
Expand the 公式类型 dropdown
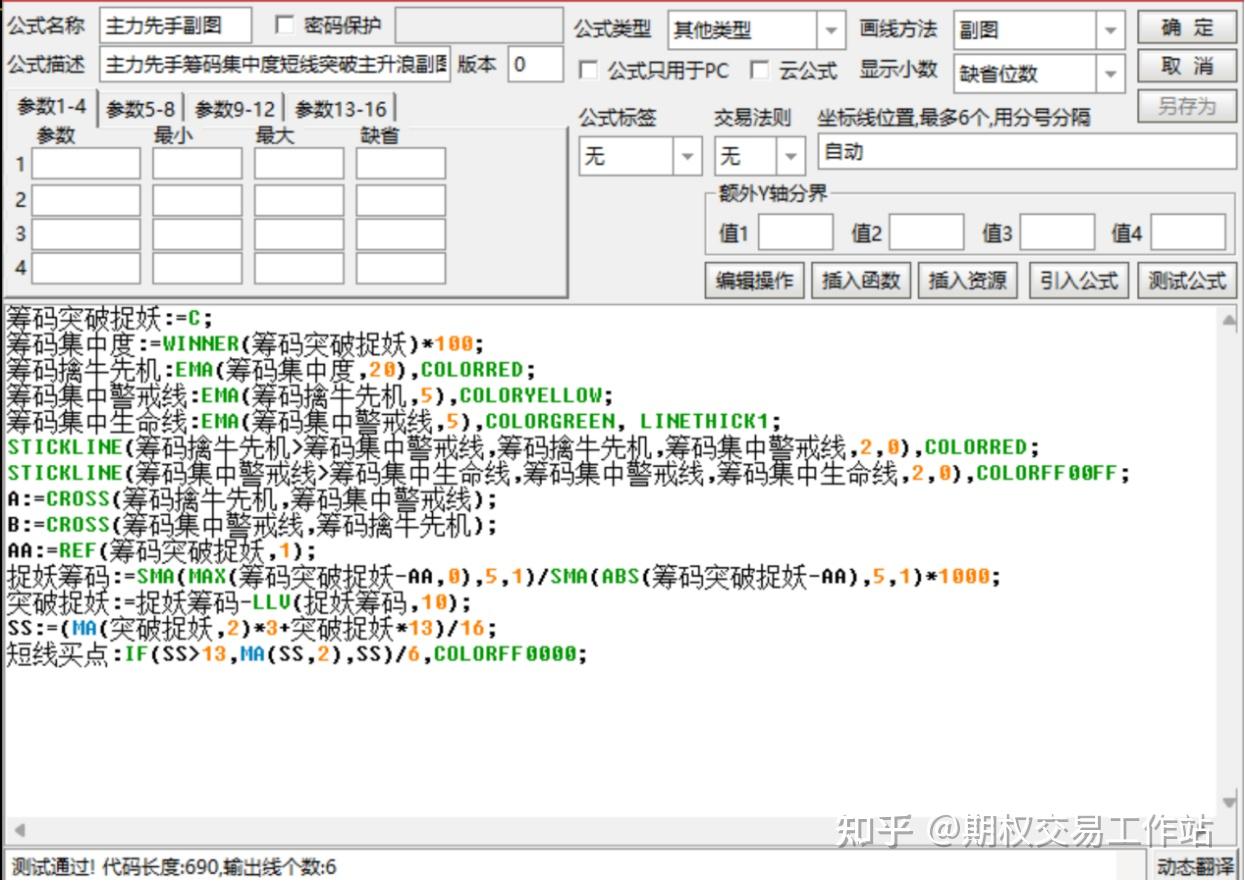(x=830, y=31)
